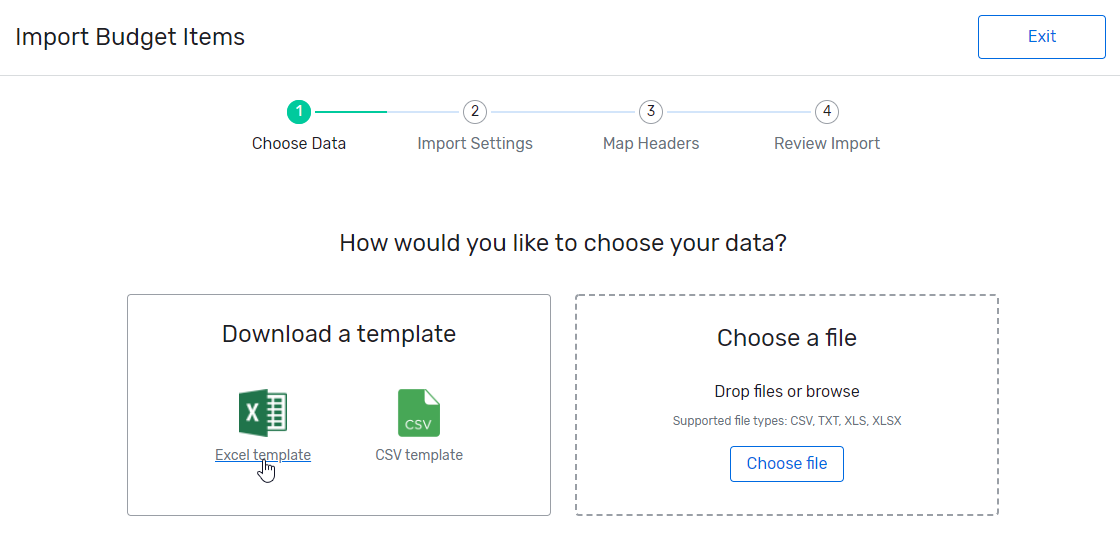
Task: Select the step 2 circle indicator
Action: (475, 111)
